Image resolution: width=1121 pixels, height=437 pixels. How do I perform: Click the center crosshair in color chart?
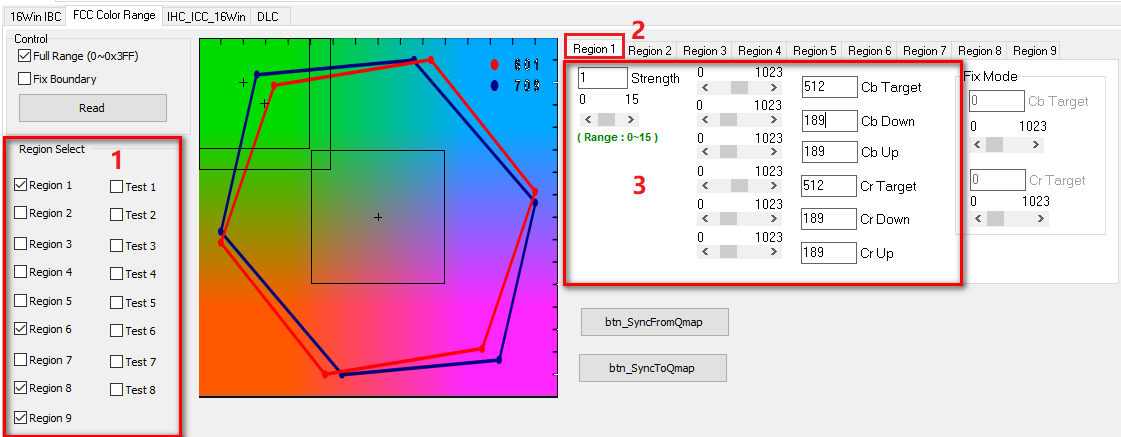378,217
